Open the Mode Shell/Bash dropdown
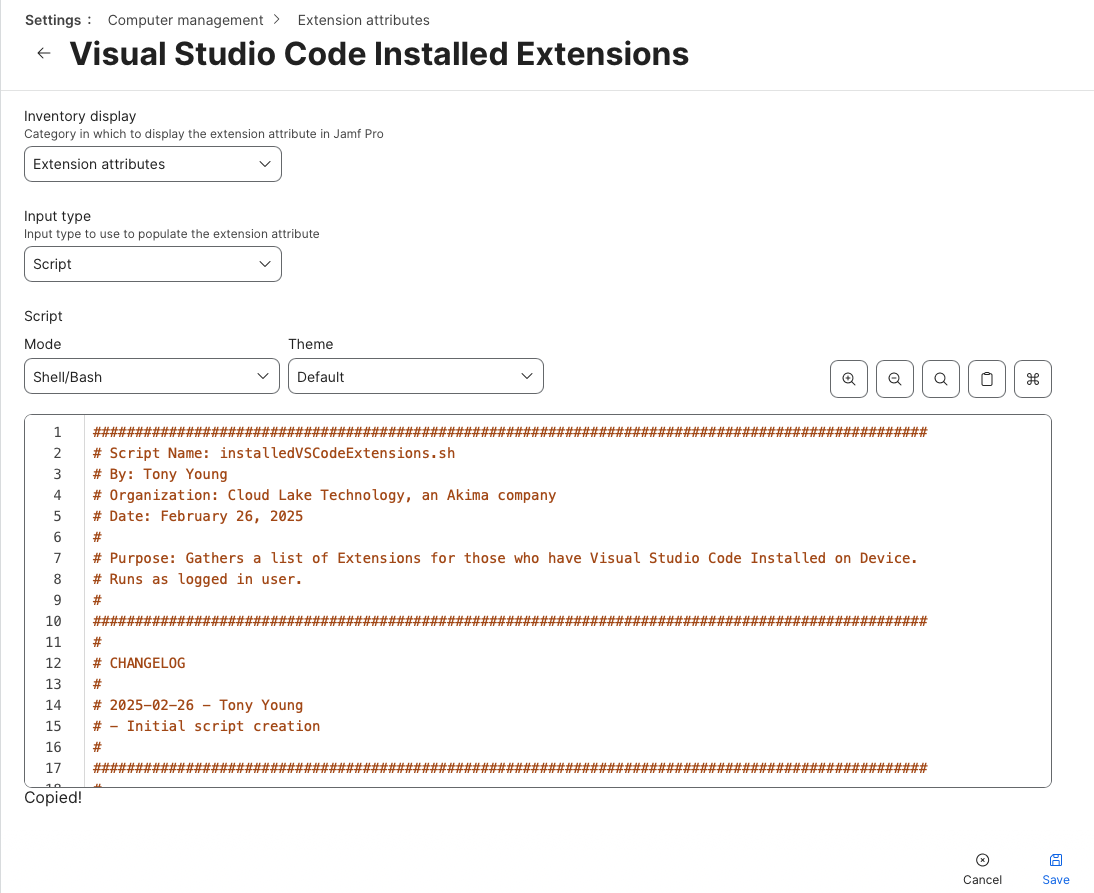The image size is (1094, 893). (152, 377)
